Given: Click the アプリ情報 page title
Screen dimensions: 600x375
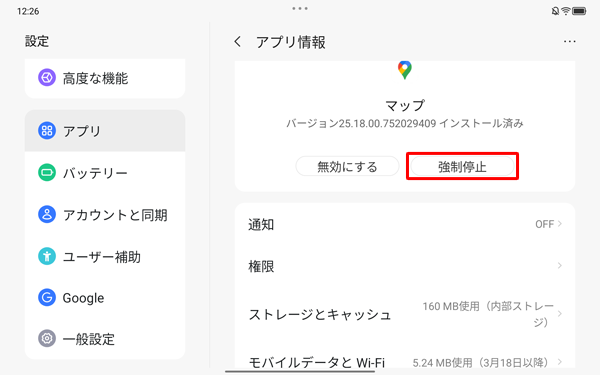Looking at the screenshot, I should 291,42.
